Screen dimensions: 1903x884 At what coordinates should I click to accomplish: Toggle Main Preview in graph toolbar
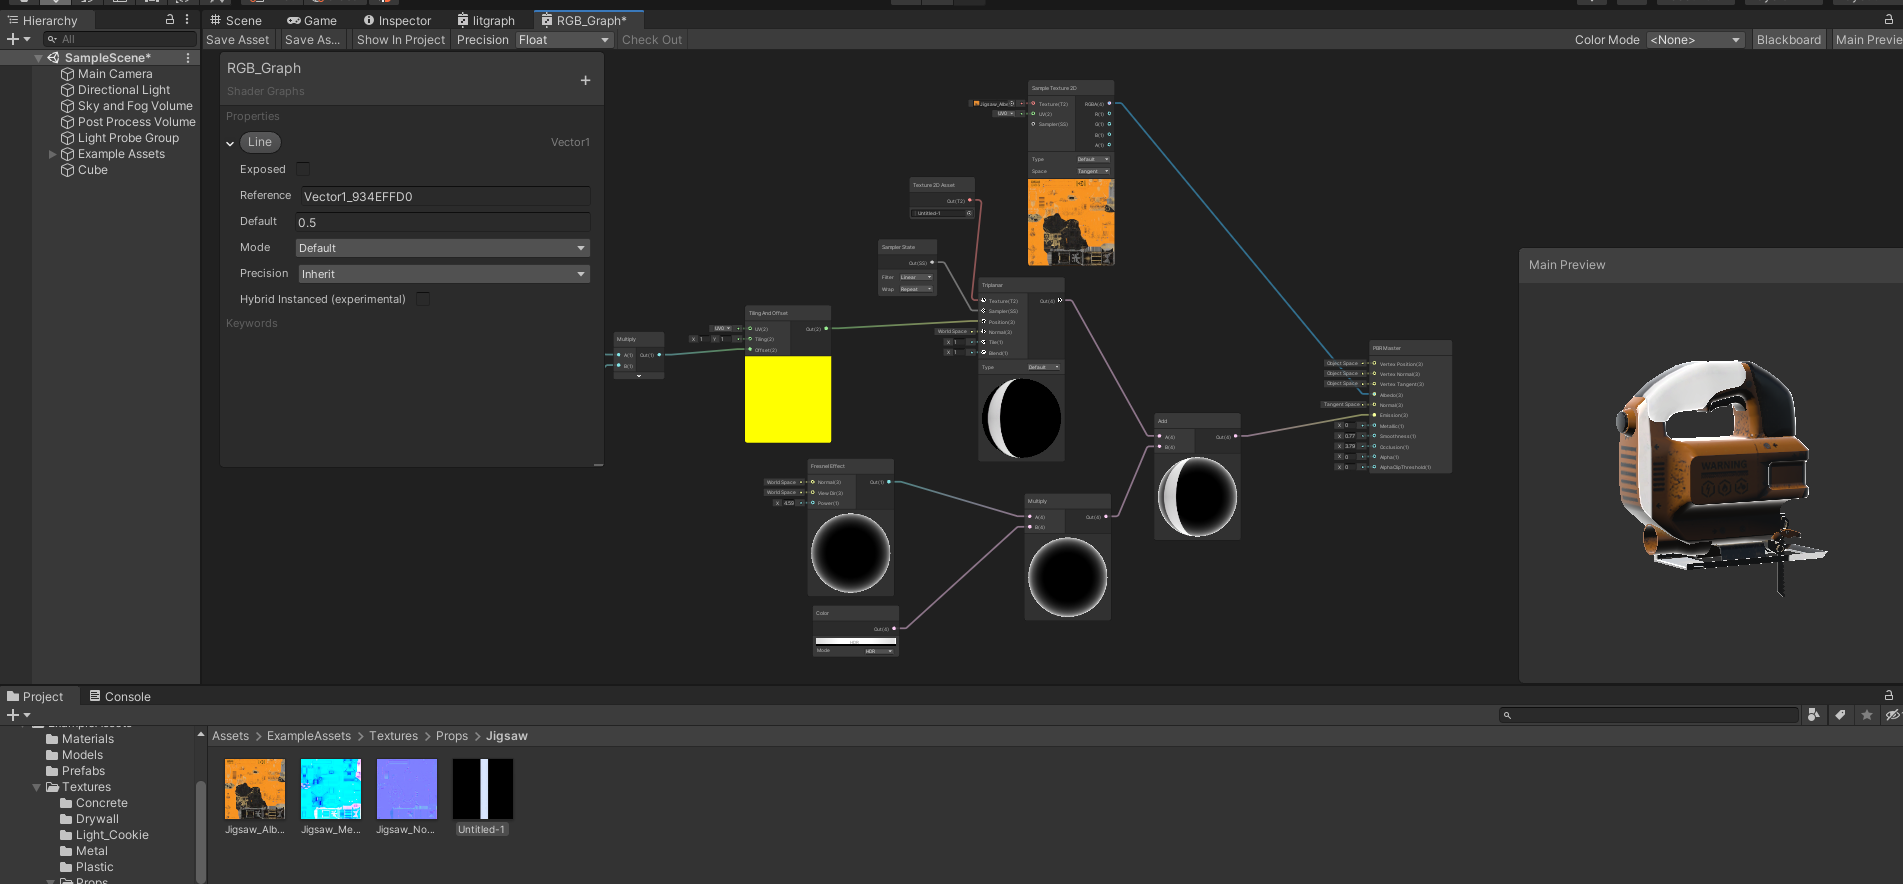coord(1867,40)
